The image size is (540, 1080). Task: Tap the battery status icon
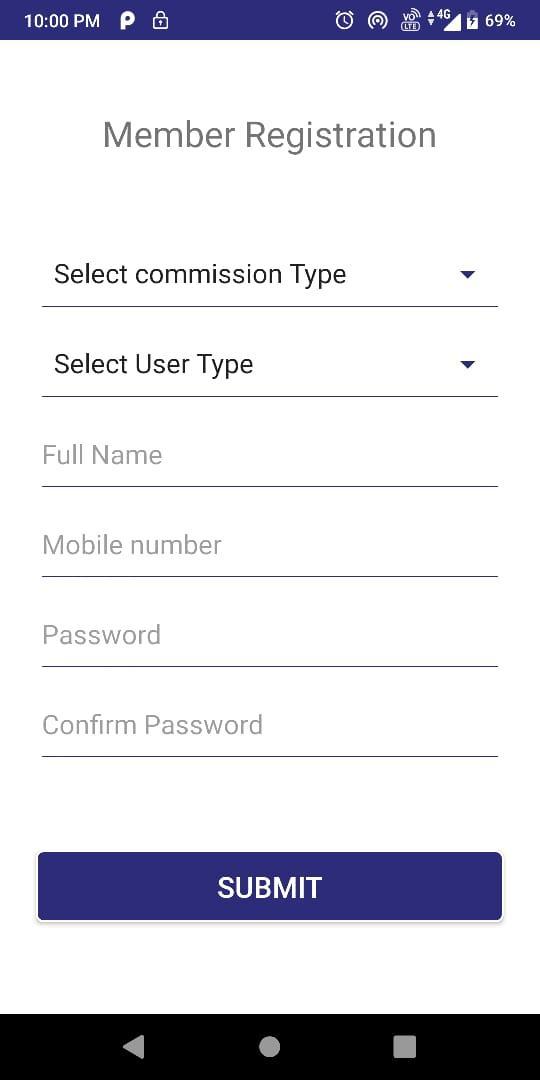tap(472, 21)
